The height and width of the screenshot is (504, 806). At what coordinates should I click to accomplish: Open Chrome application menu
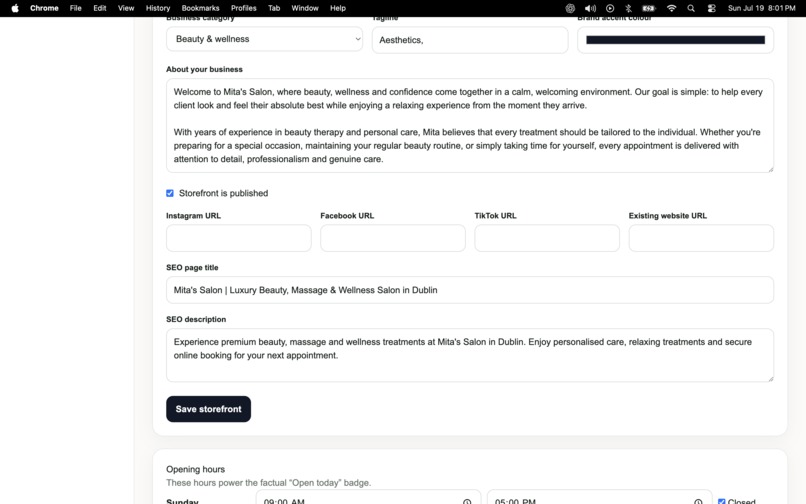(44, 8)
